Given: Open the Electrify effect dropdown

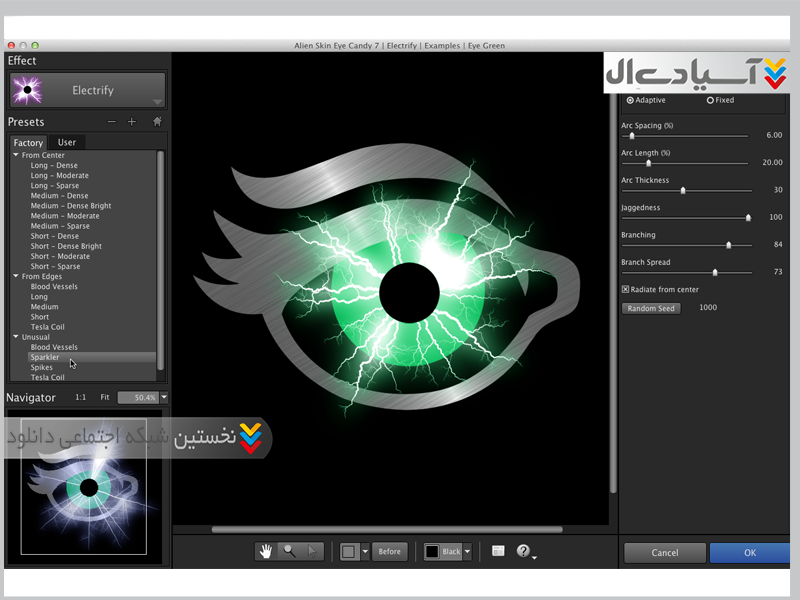Looking at the screenshot, I should (x=87, y=90).
